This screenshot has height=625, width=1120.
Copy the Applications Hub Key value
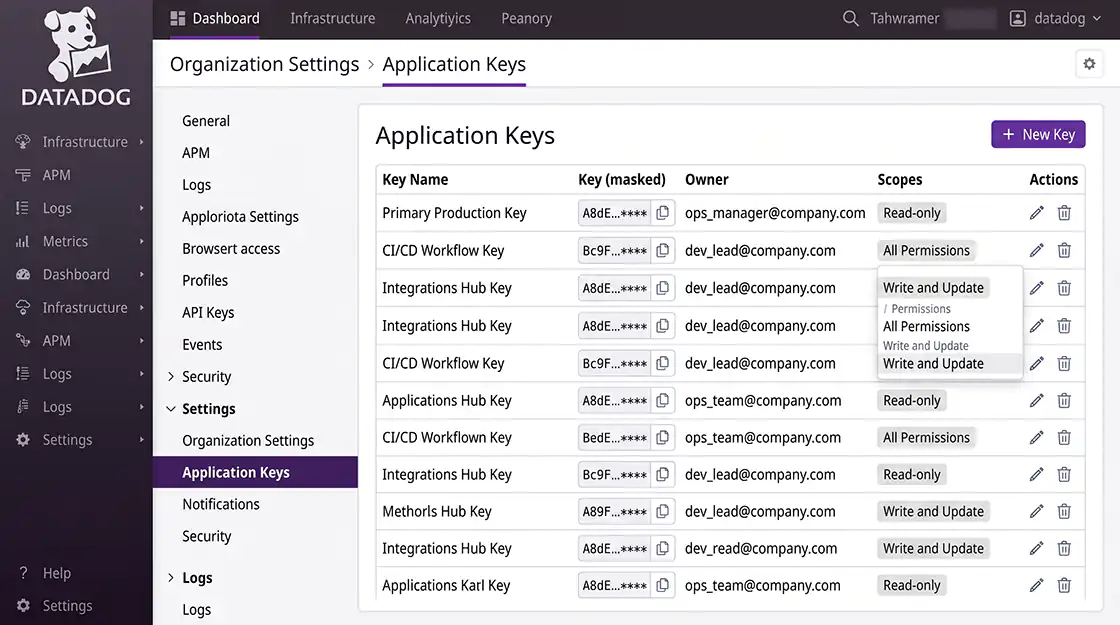(663, 401)
